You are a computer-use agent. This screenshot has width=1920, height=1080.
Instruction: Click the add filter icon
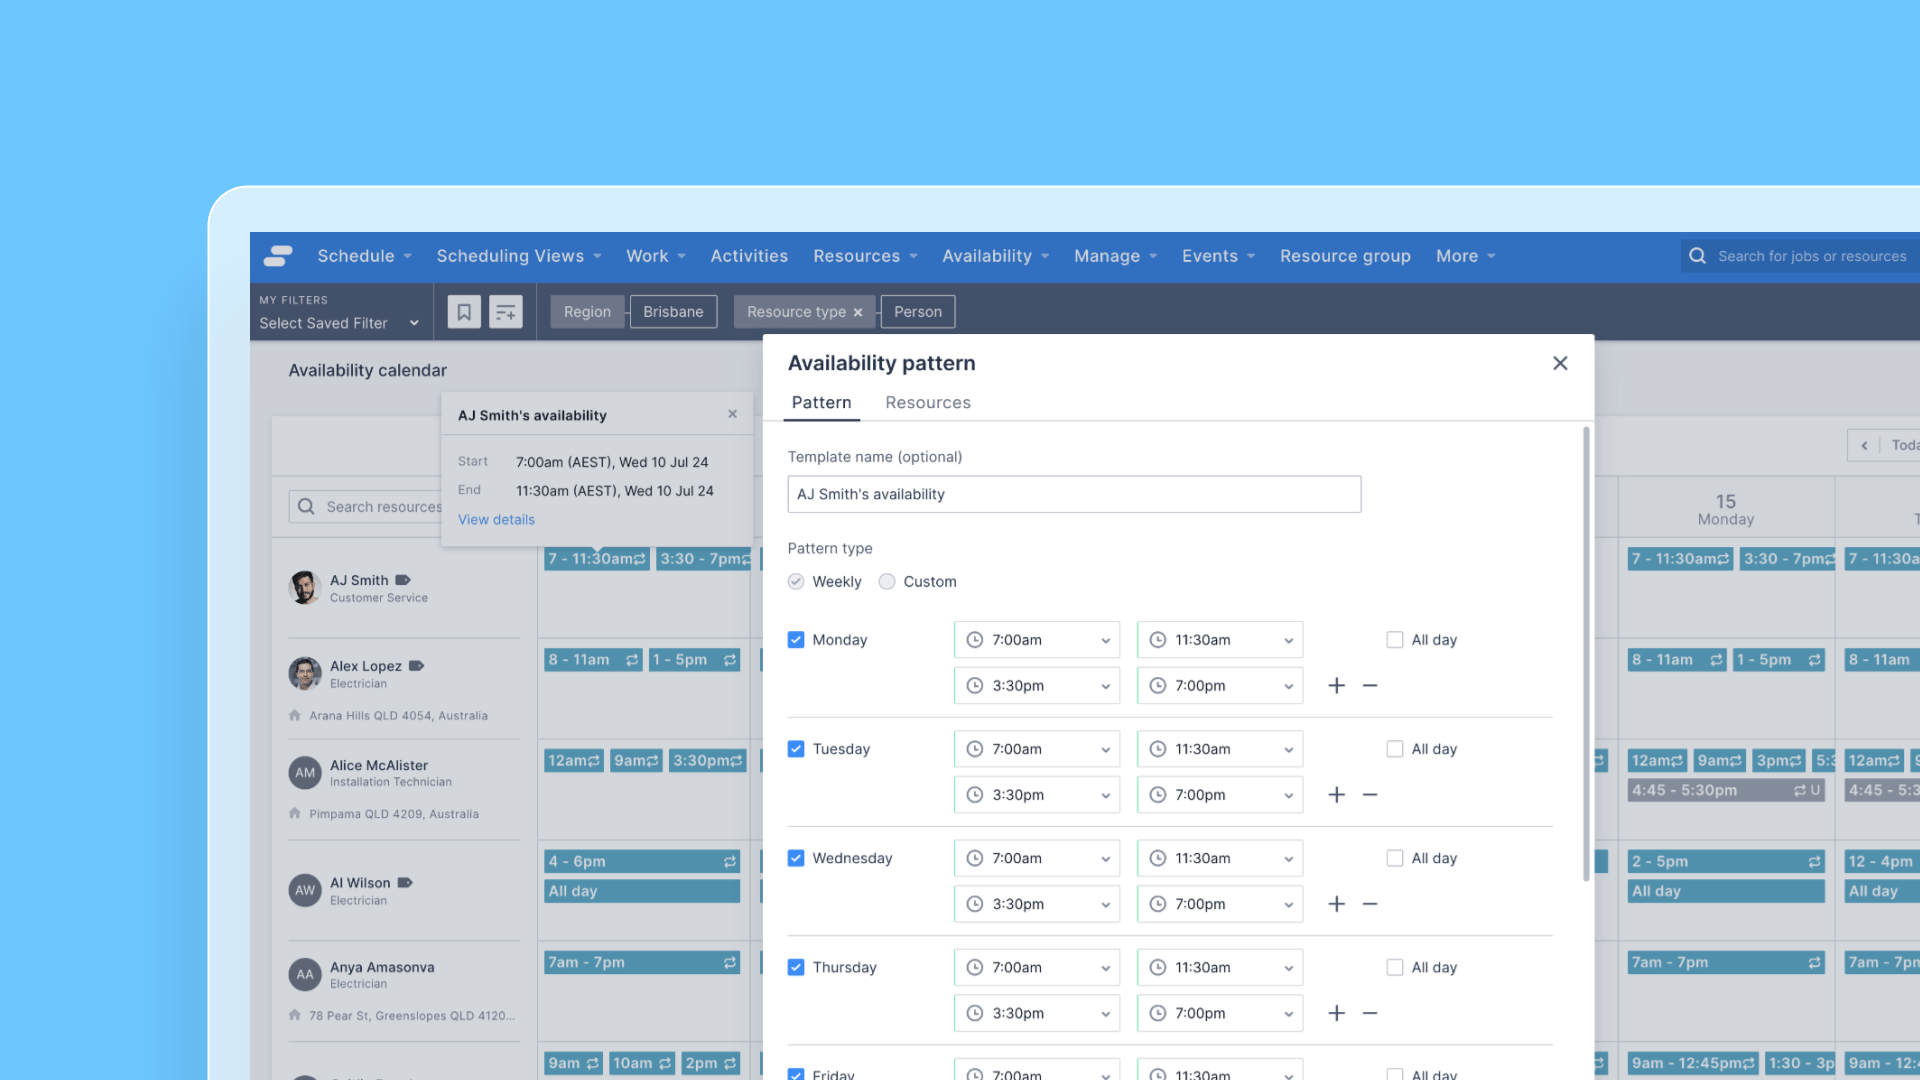(506, 312)
